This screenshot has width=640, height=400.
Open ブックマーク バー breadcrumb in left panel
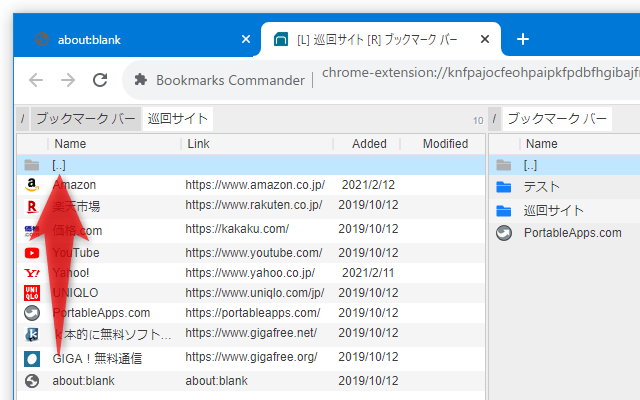pyautogui.click(x=86, y=119)
